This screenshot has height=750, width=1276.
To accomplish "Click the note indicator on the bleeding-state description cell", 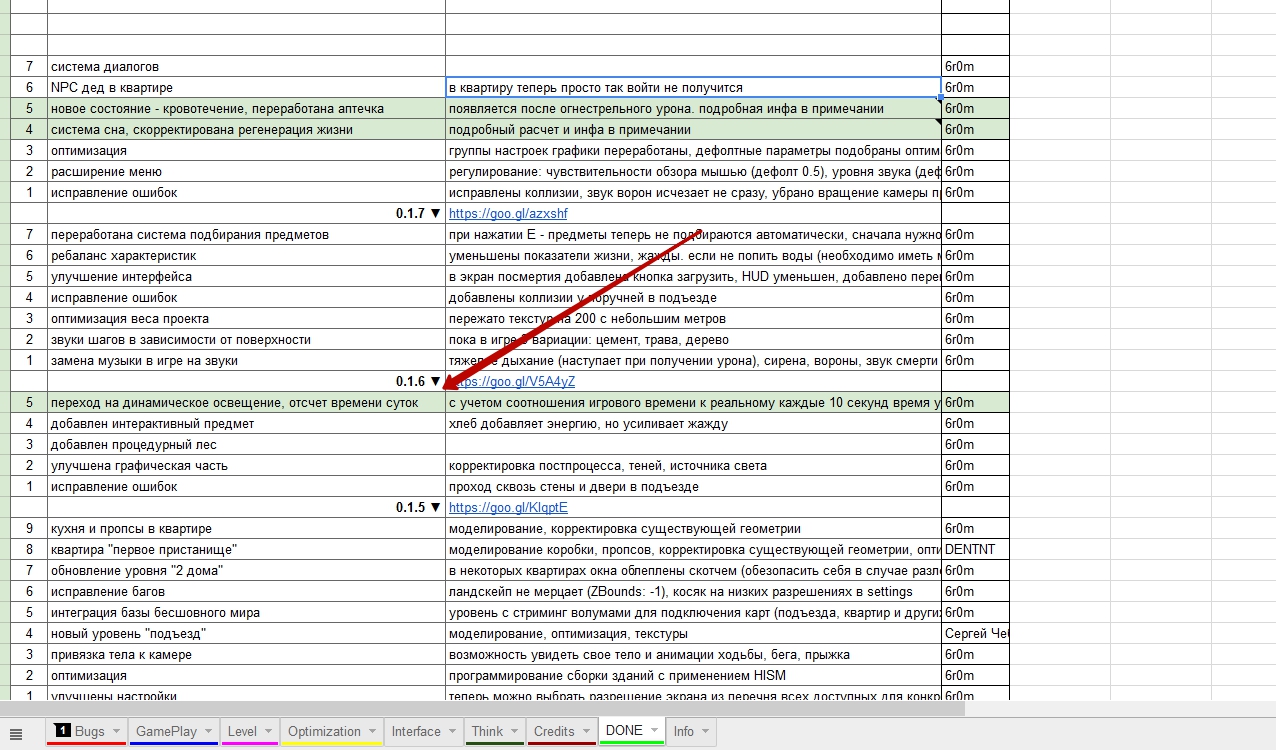I will pyautogui.click(x=938, y=101).
